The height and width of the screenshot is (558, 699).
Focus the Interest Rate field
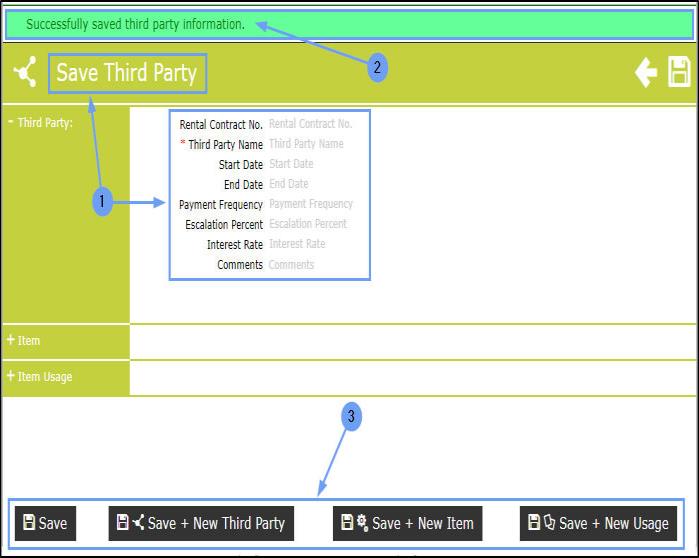(297, 244)
